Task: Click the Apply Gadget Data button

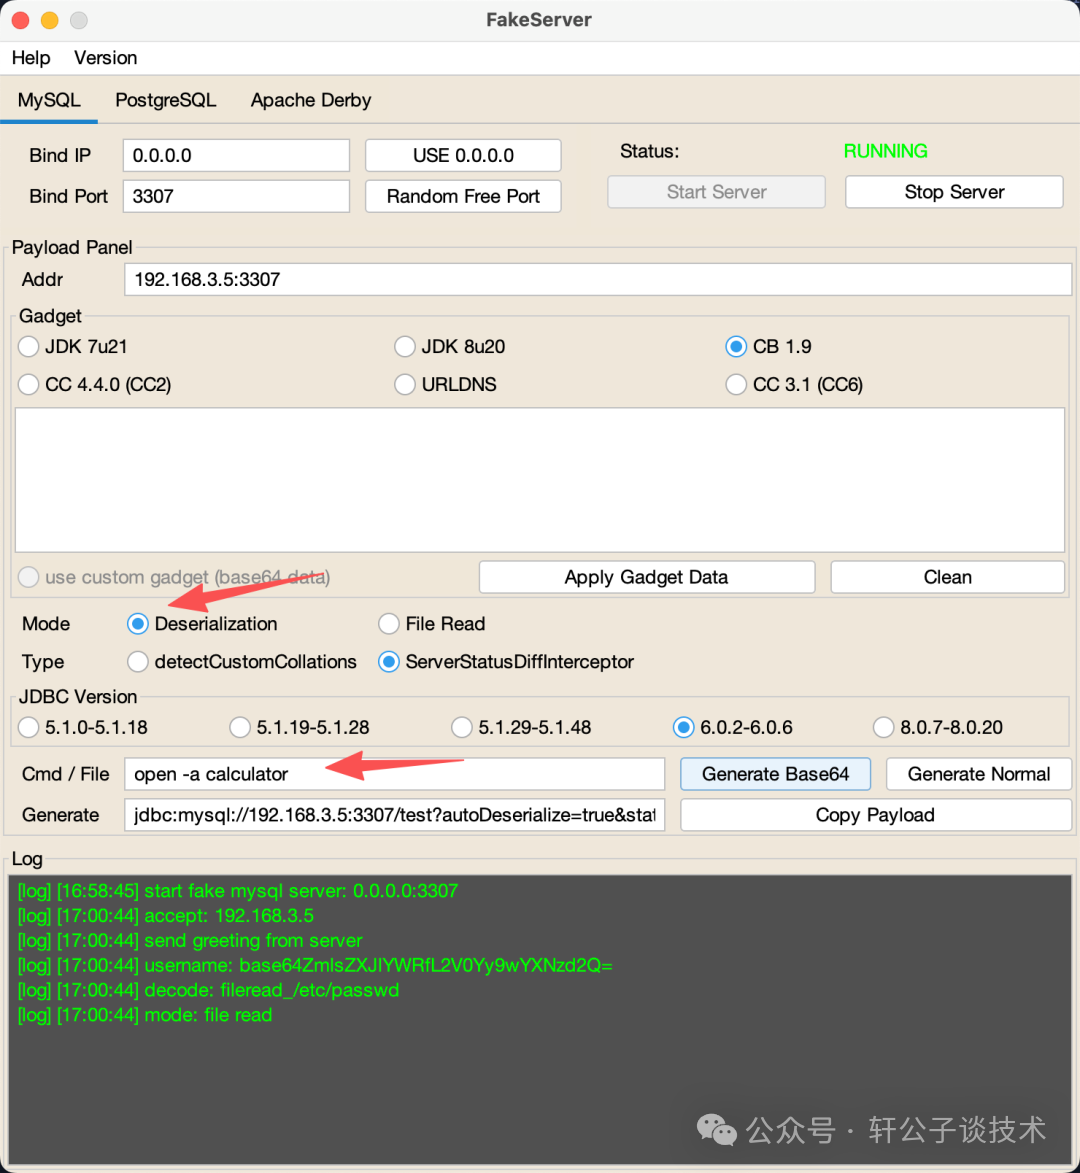Action: click(646, 578)
